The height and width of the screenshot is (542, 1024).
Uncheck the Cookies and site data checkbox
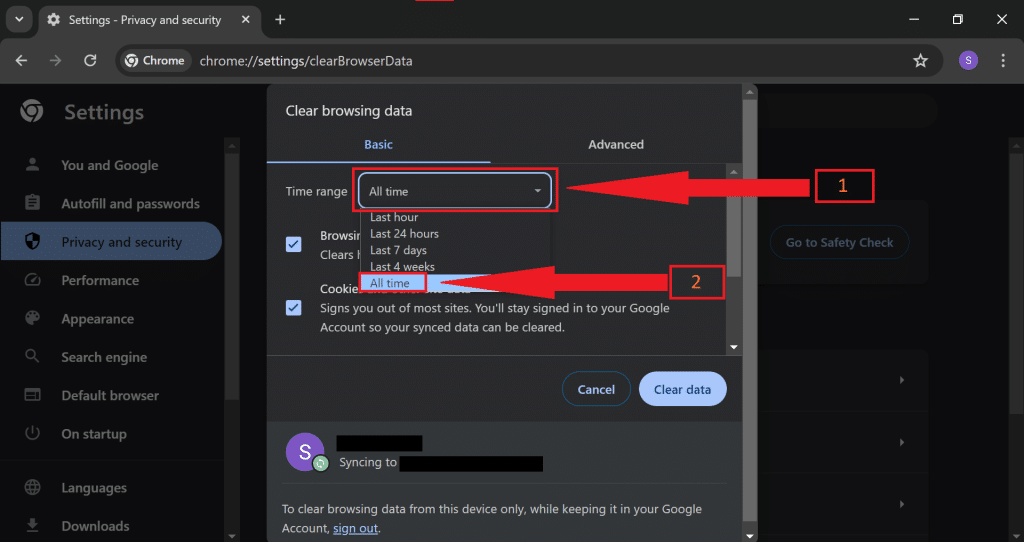(x=294, y=307)
